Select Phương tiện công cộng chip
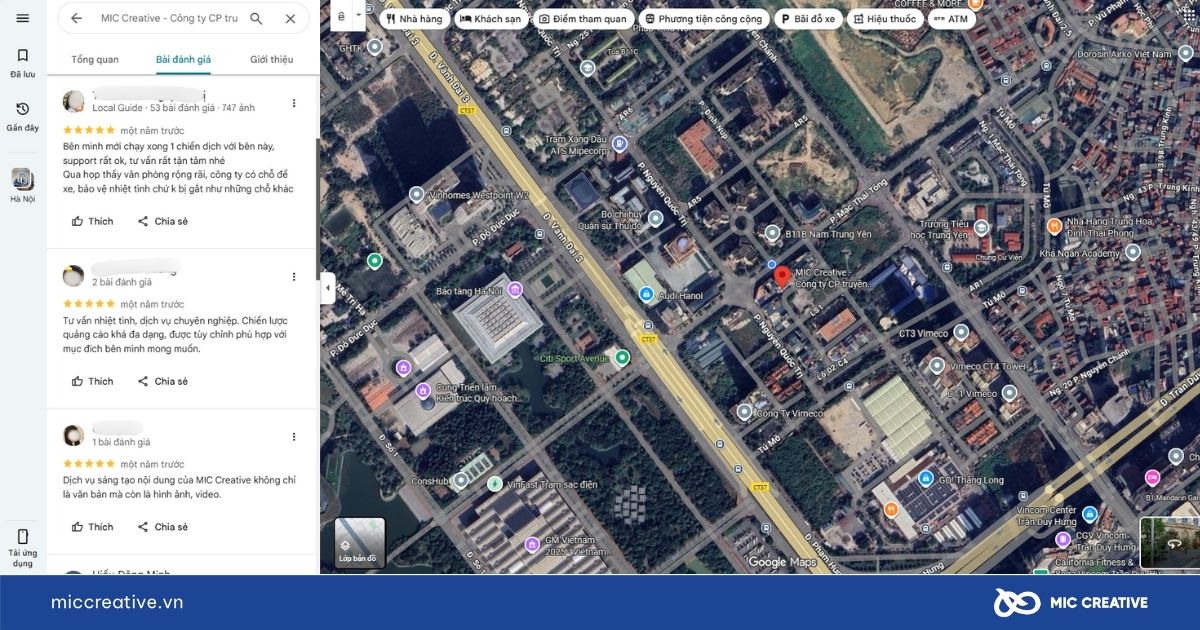 [x=703, y=19]
